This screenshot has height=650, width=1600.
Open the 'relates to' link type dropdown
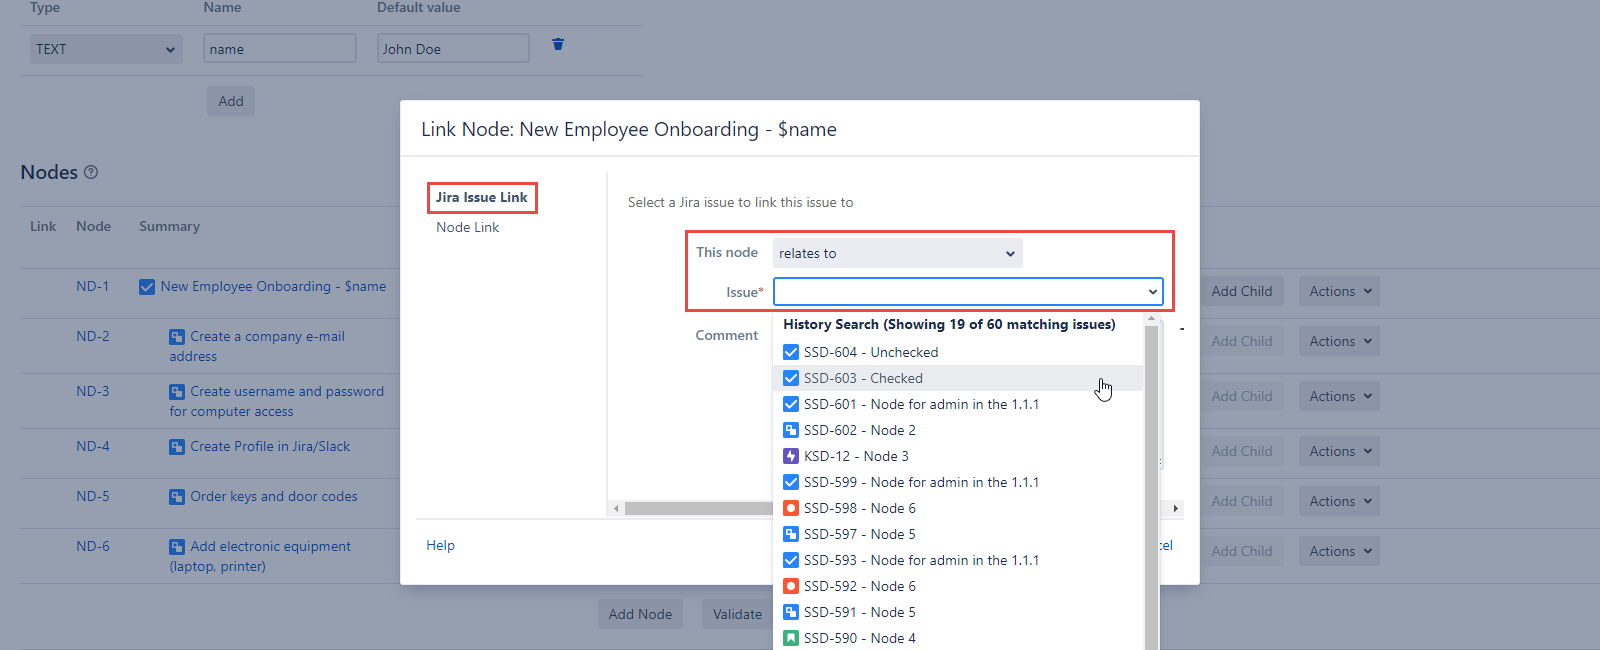(x=897, y=253)
